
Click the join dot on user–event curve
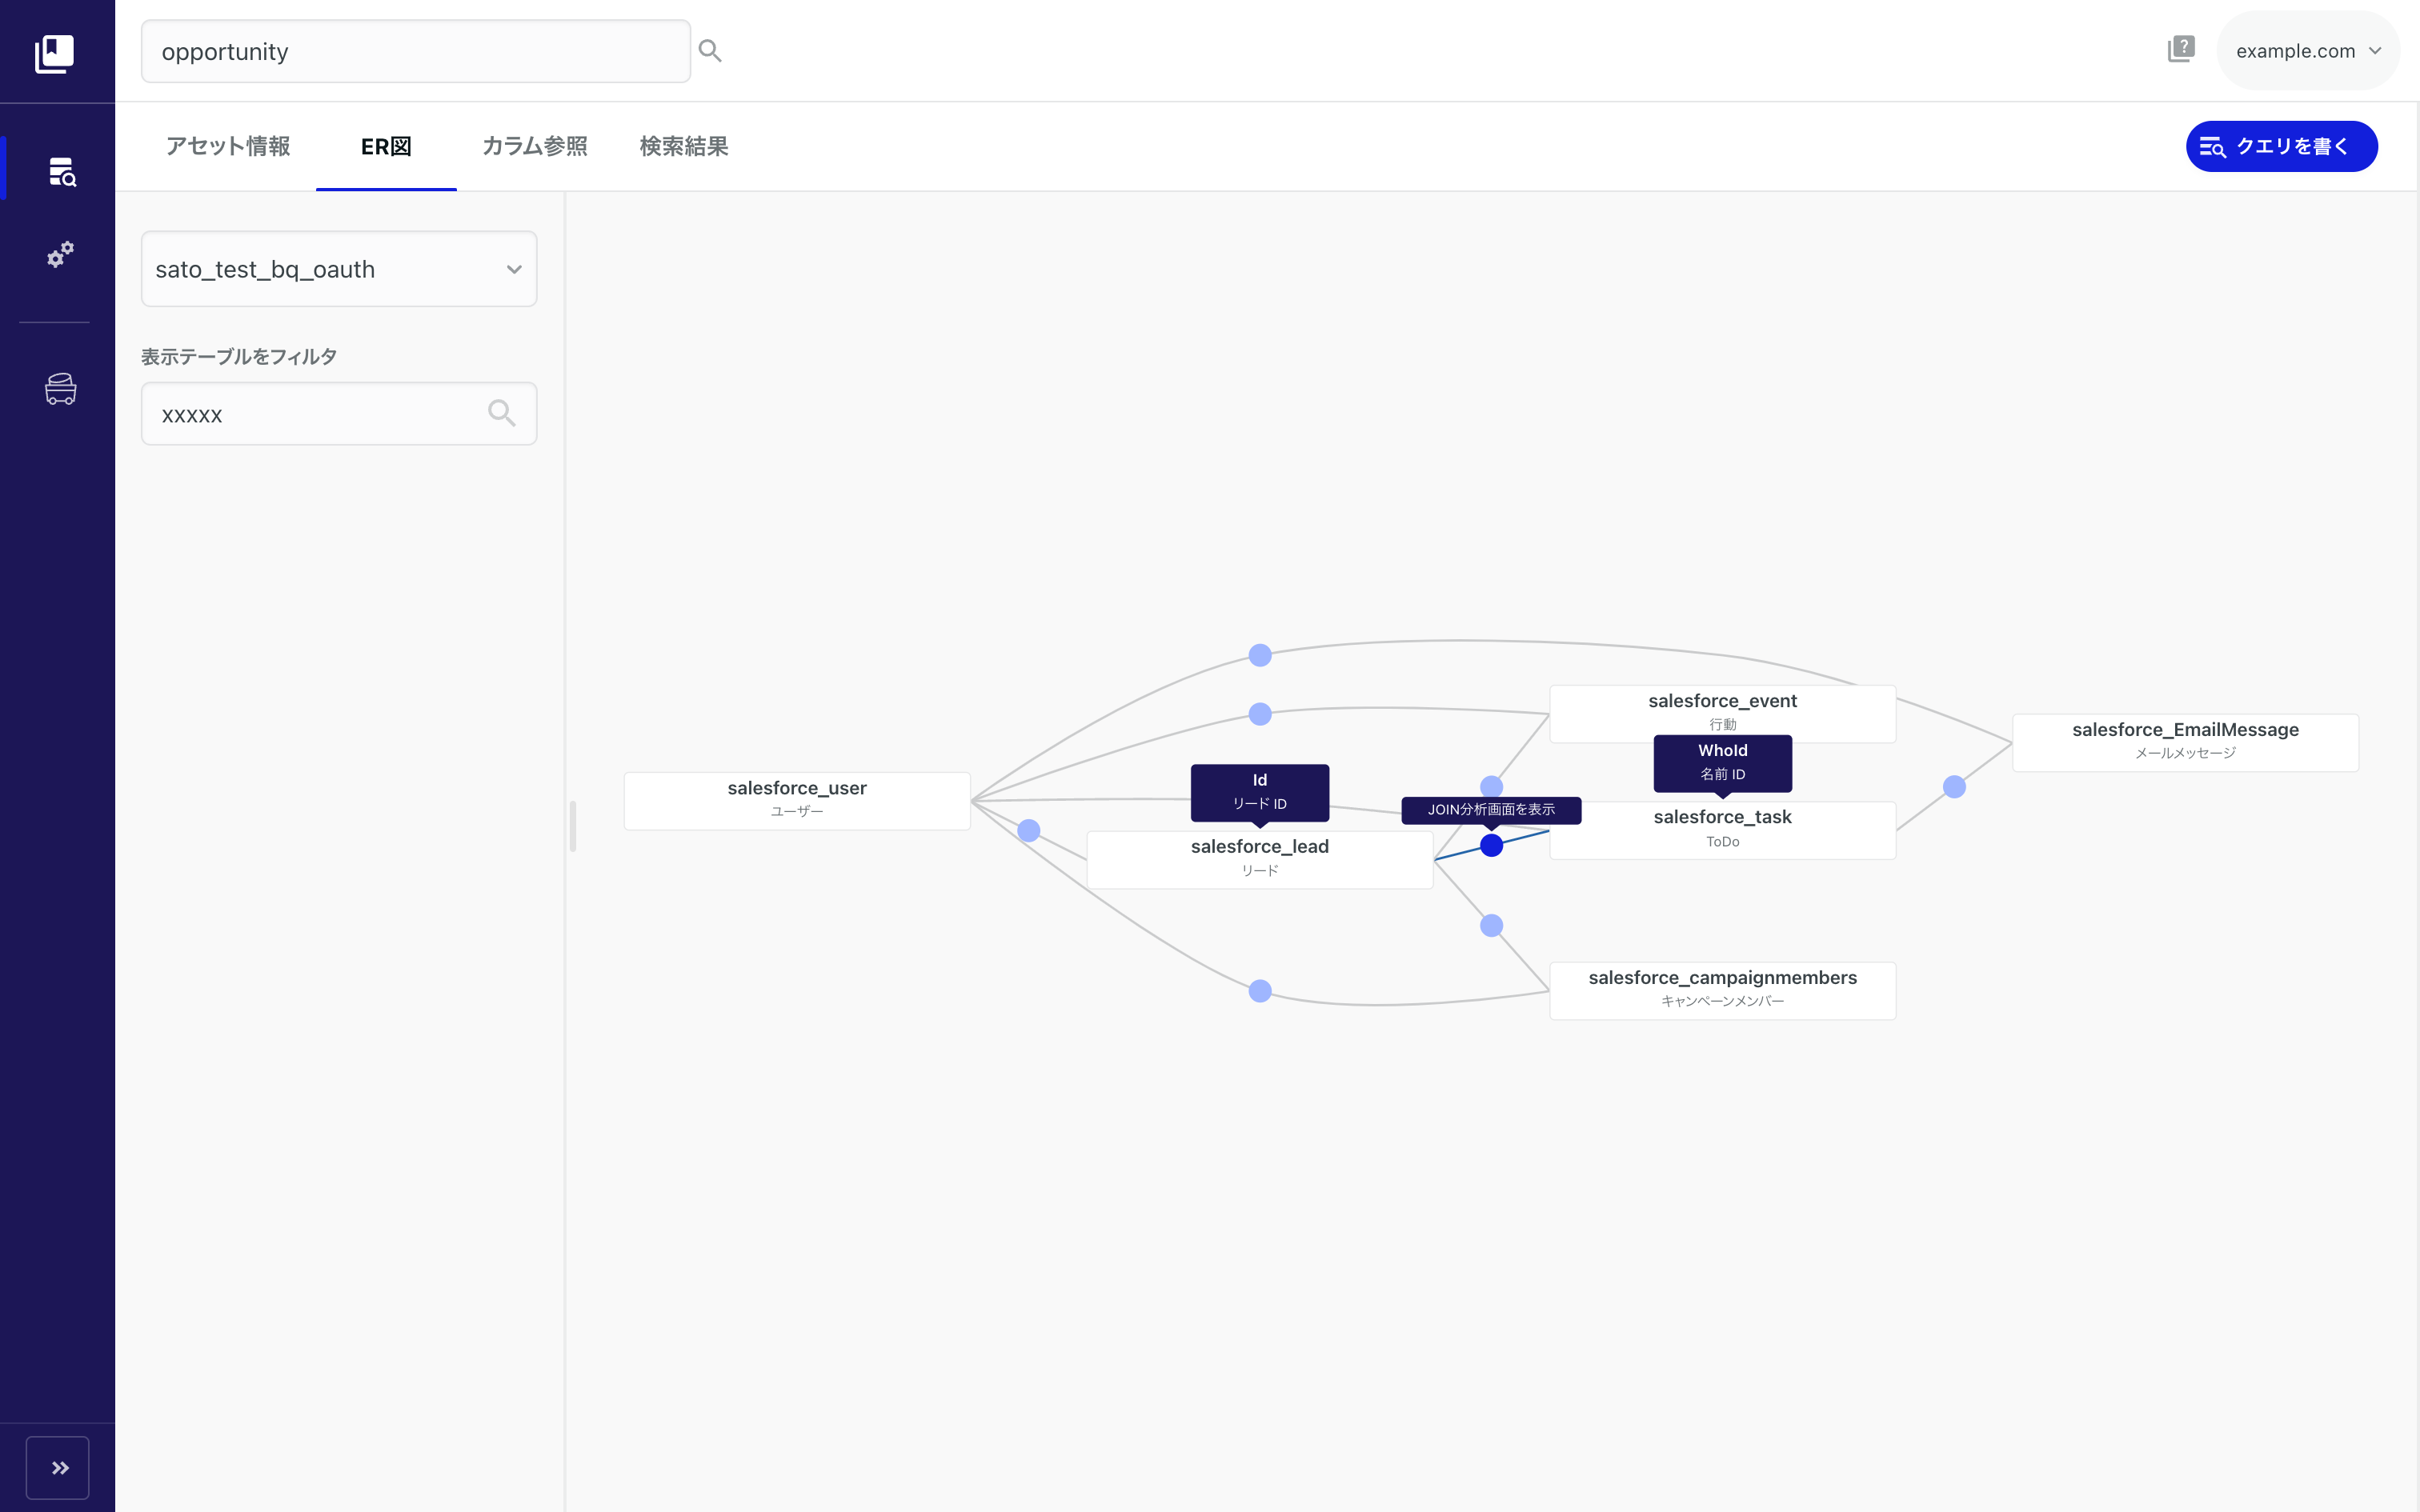point(1260,714)
